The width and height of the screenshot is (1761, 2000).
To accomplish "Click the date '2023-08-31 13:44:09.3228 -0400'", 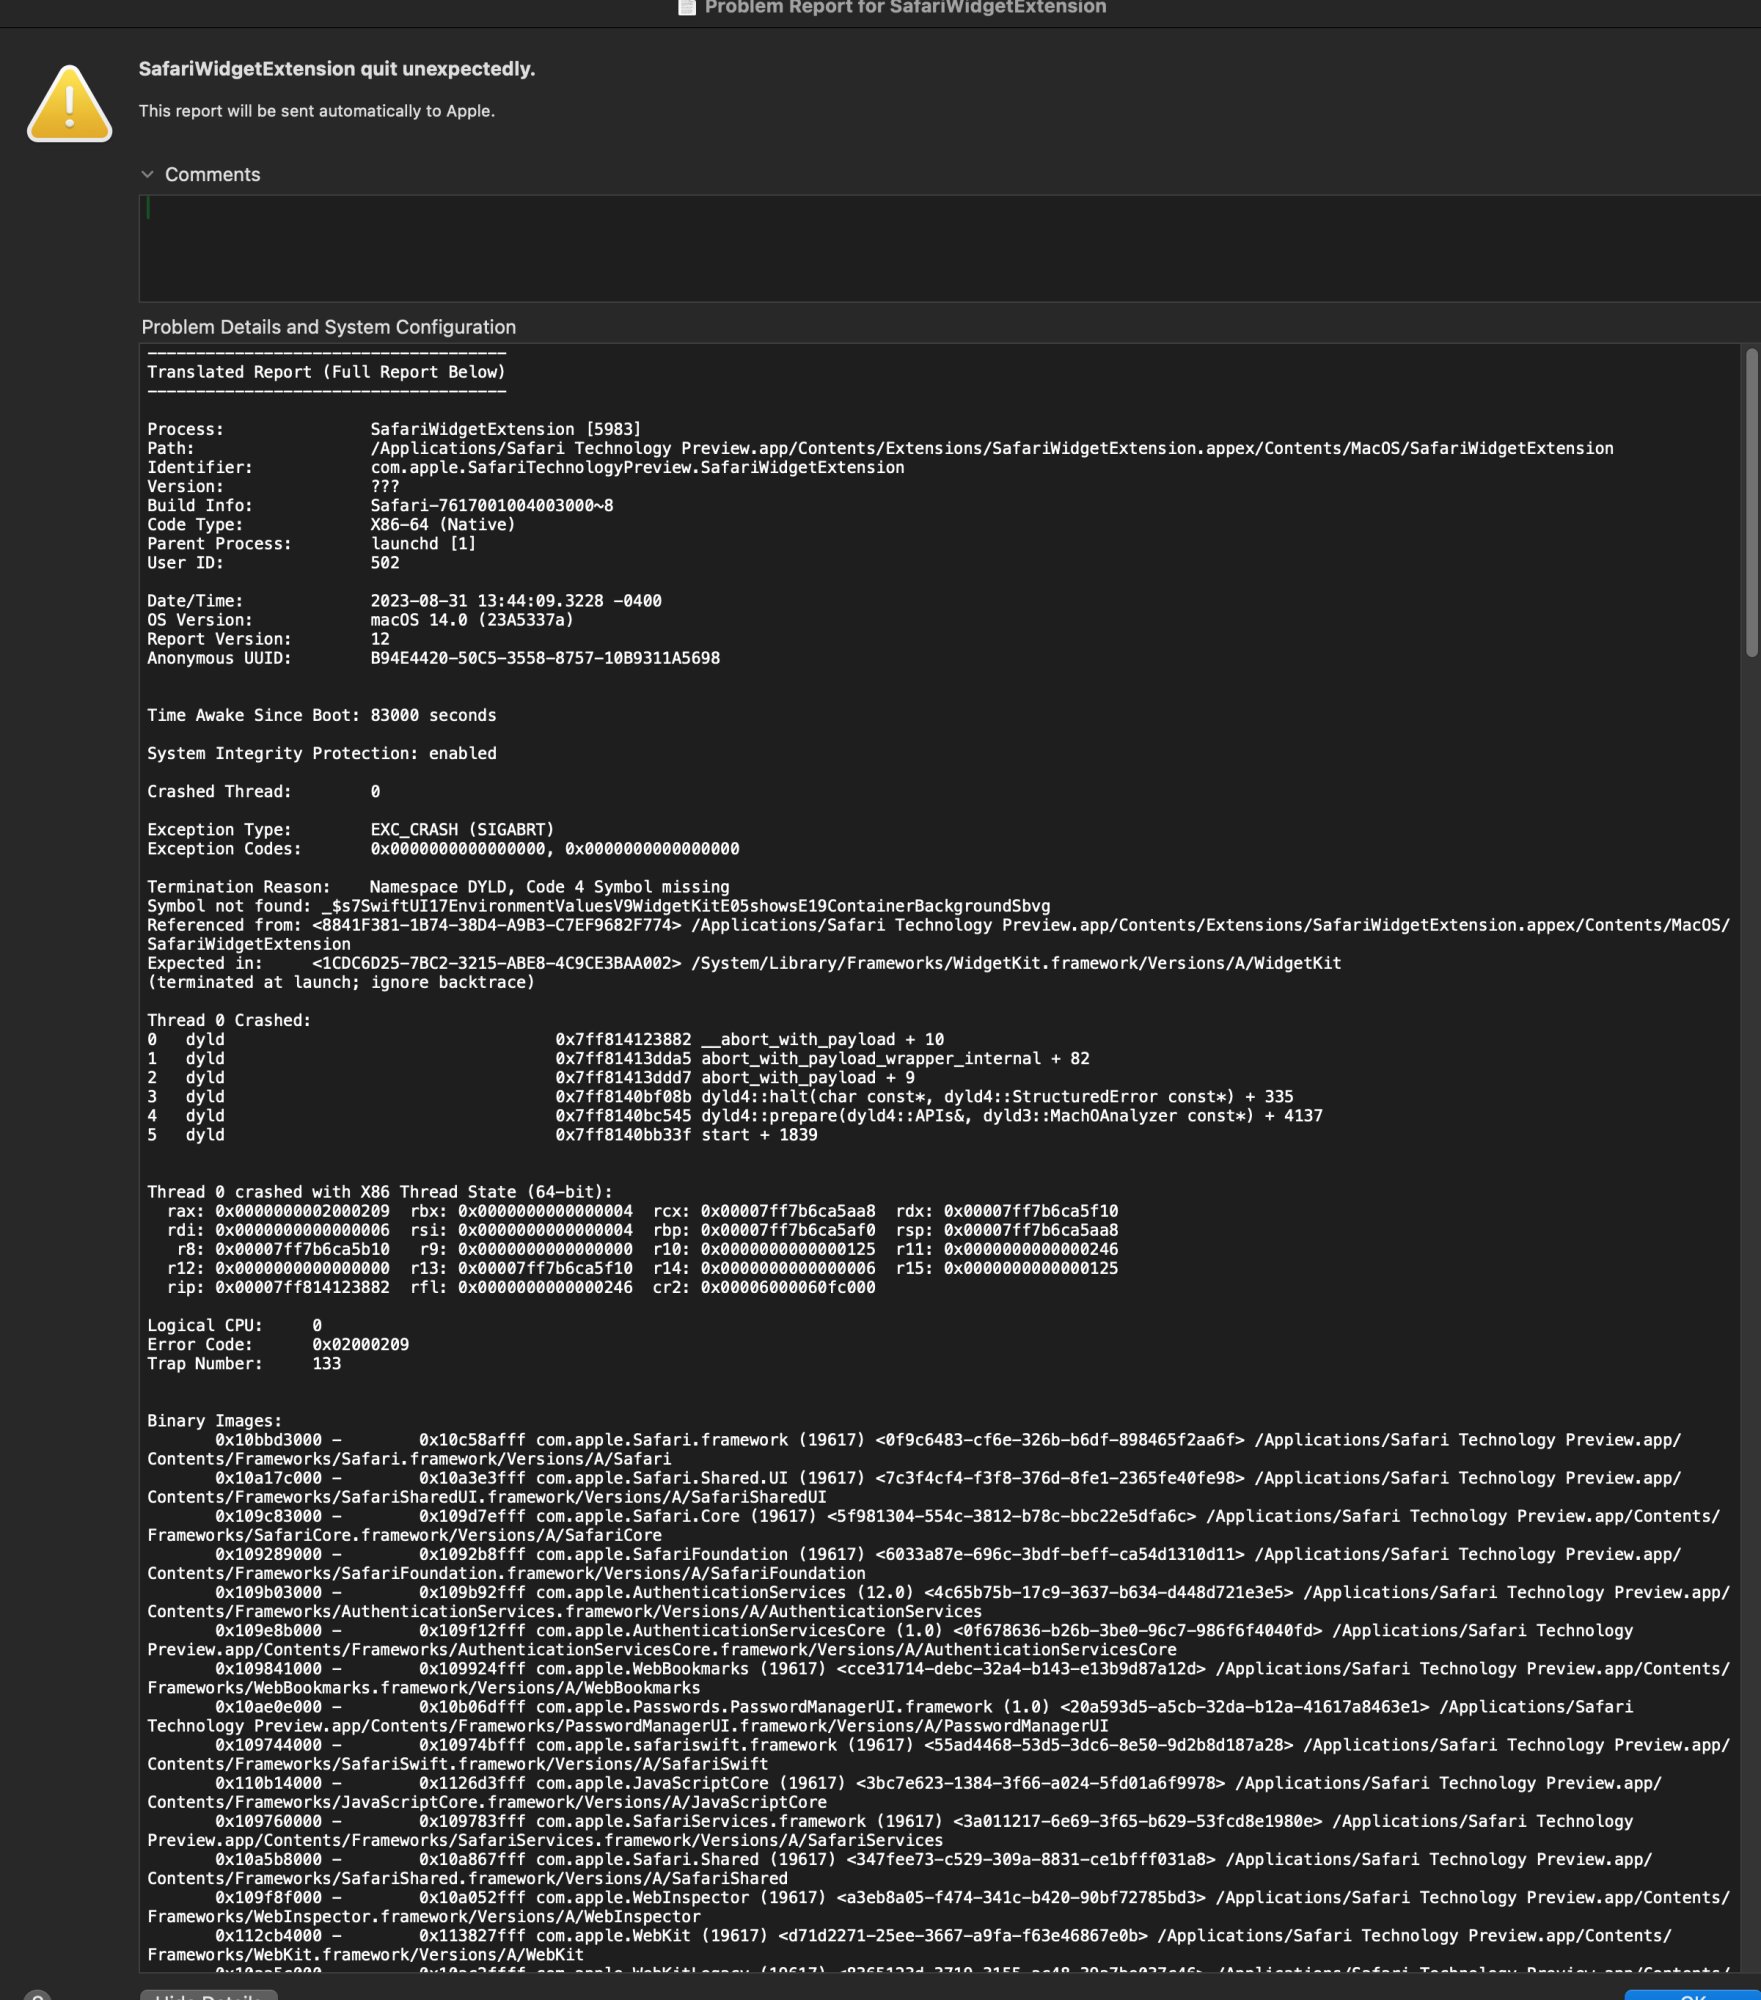I will click(516, 601).
